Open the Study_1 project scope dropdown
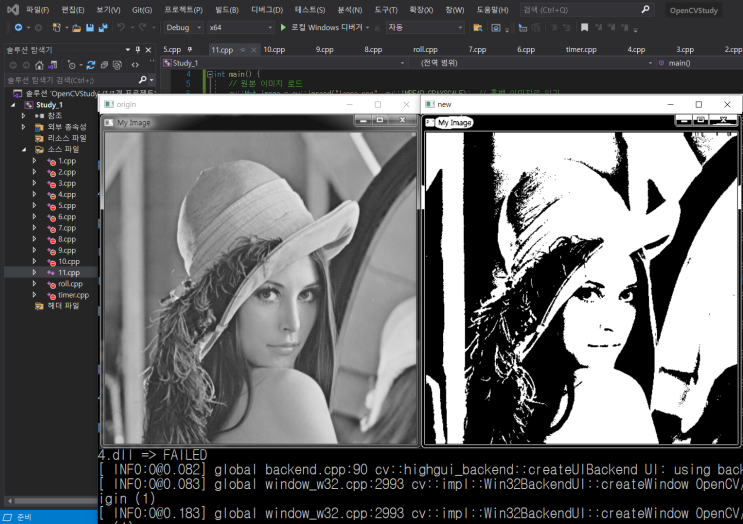 point(284,63)
